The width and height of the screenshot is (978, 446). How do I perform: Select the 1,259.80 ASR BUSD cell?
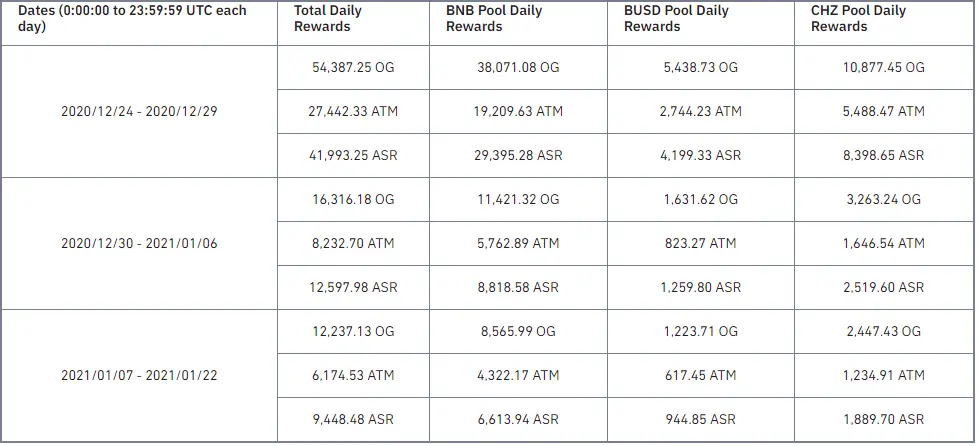click(701, 288)
